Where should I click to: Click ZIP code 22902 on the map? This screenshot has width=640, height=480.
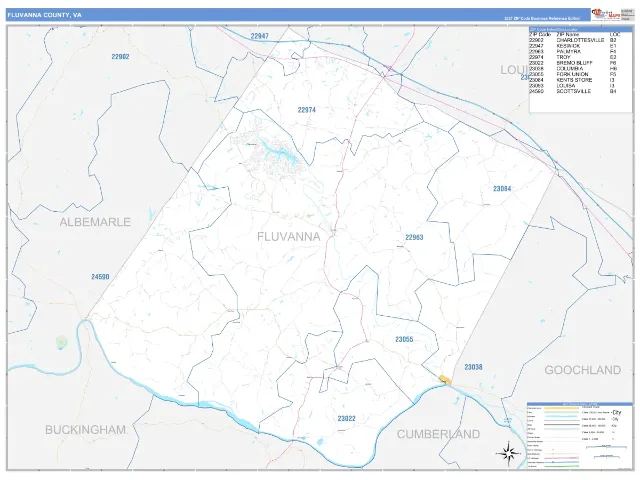120,57
